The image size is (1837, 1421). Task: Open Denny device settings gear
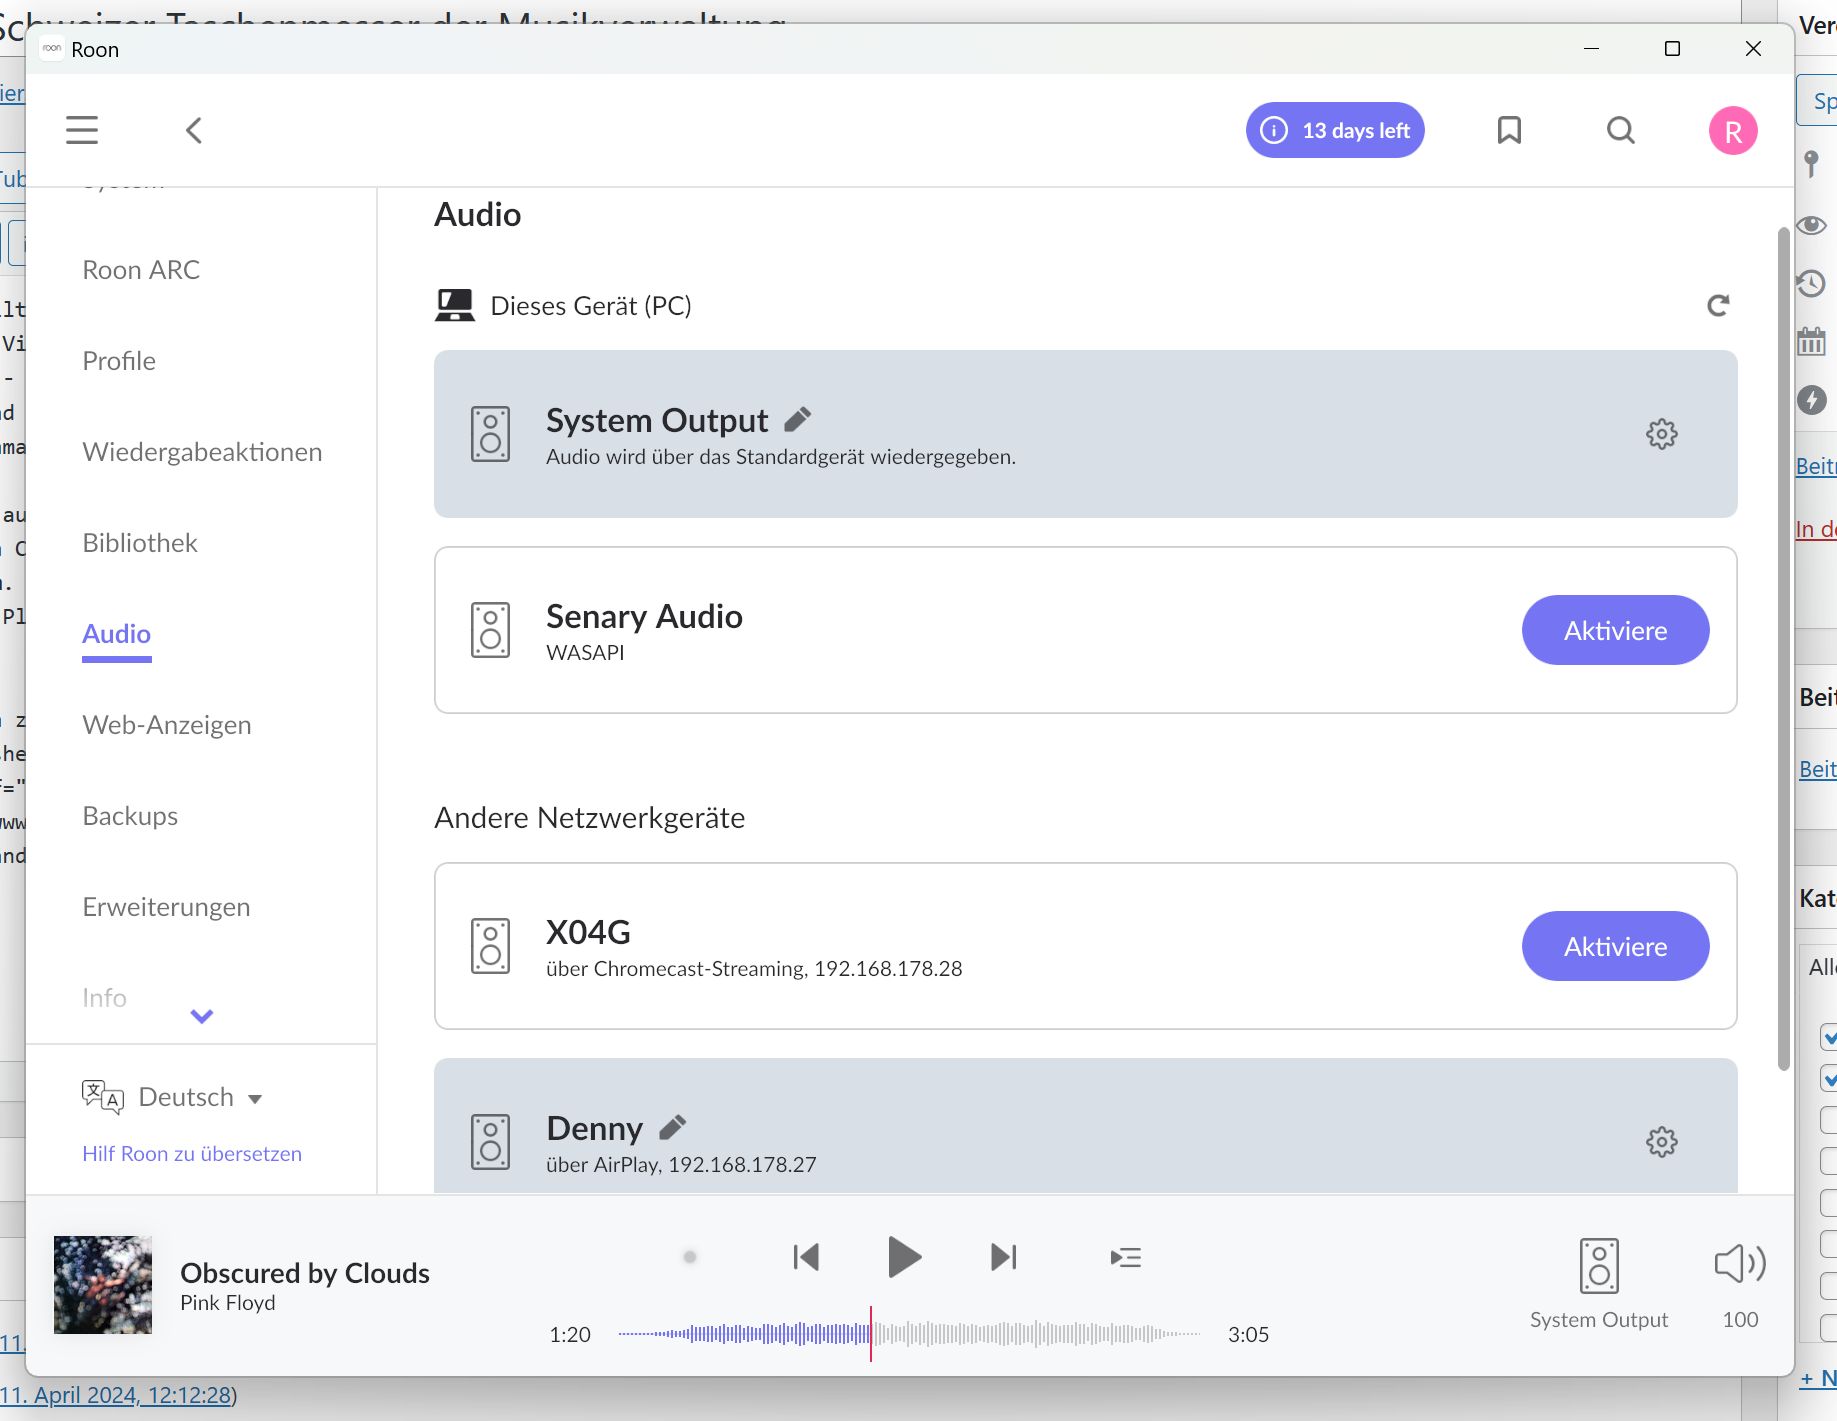[x=1662, y=1141]
